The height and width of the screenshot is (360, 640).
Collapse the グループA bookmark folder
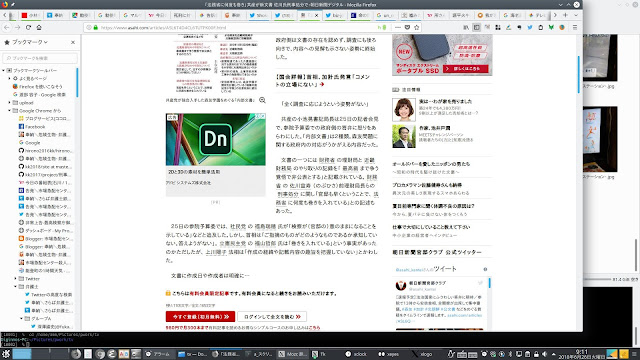coord(22,318)
